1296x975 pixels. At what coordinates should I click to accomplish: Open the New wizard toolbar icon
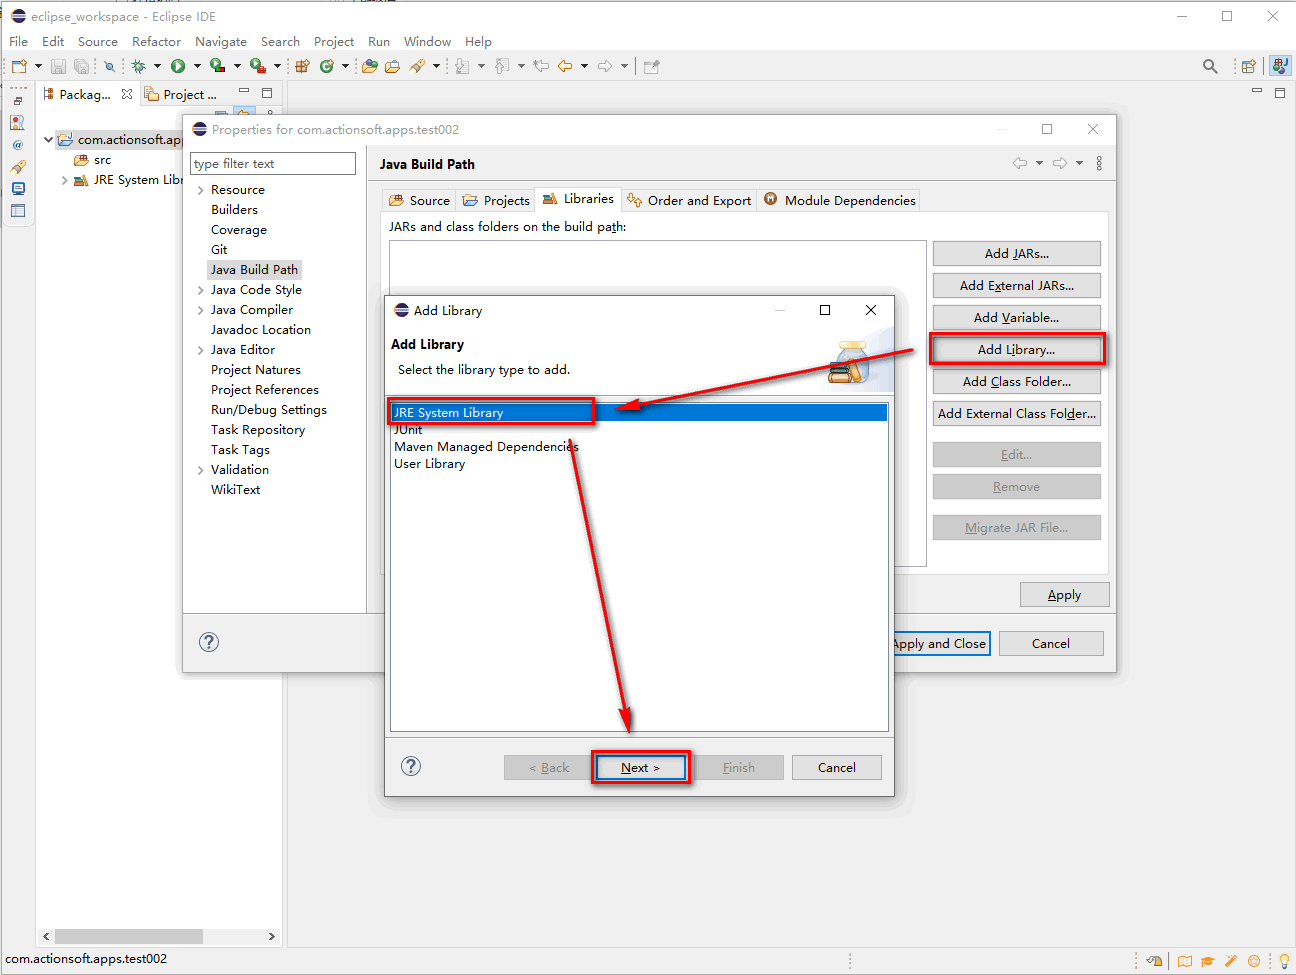click(x=17, y=65)
